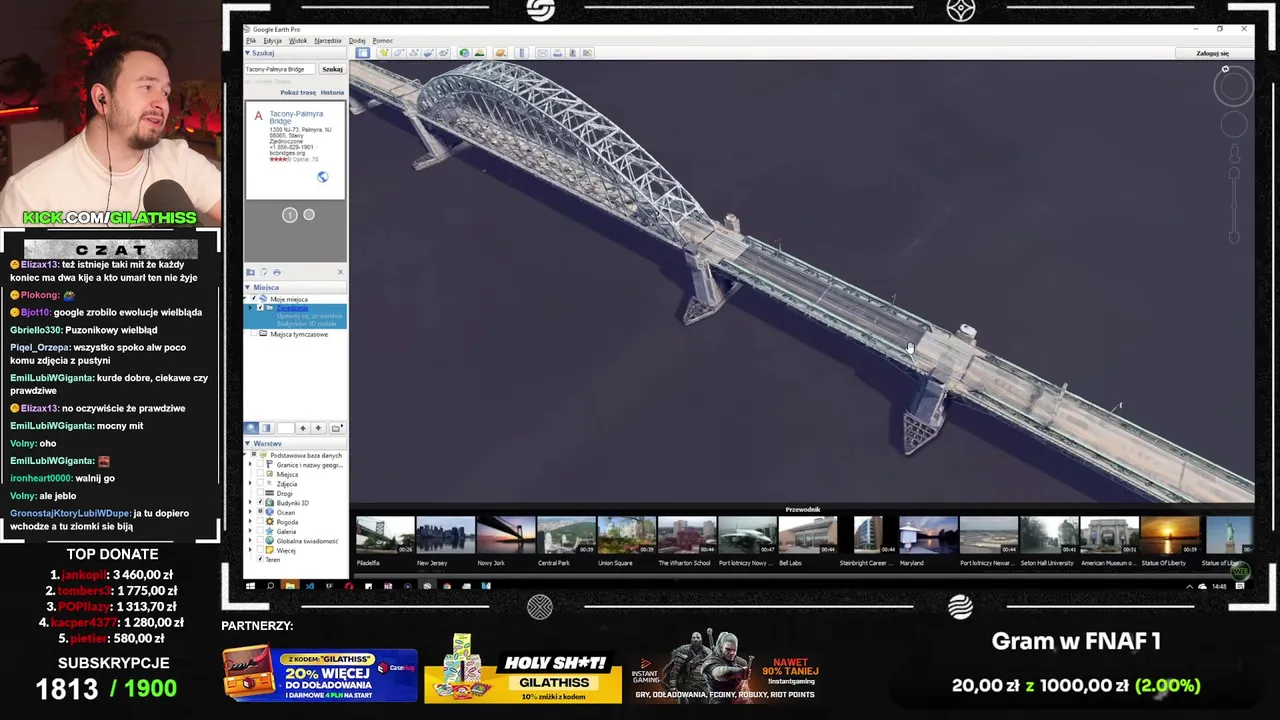Toggle the Moje miejsca checkbox

tap(254, 298)
